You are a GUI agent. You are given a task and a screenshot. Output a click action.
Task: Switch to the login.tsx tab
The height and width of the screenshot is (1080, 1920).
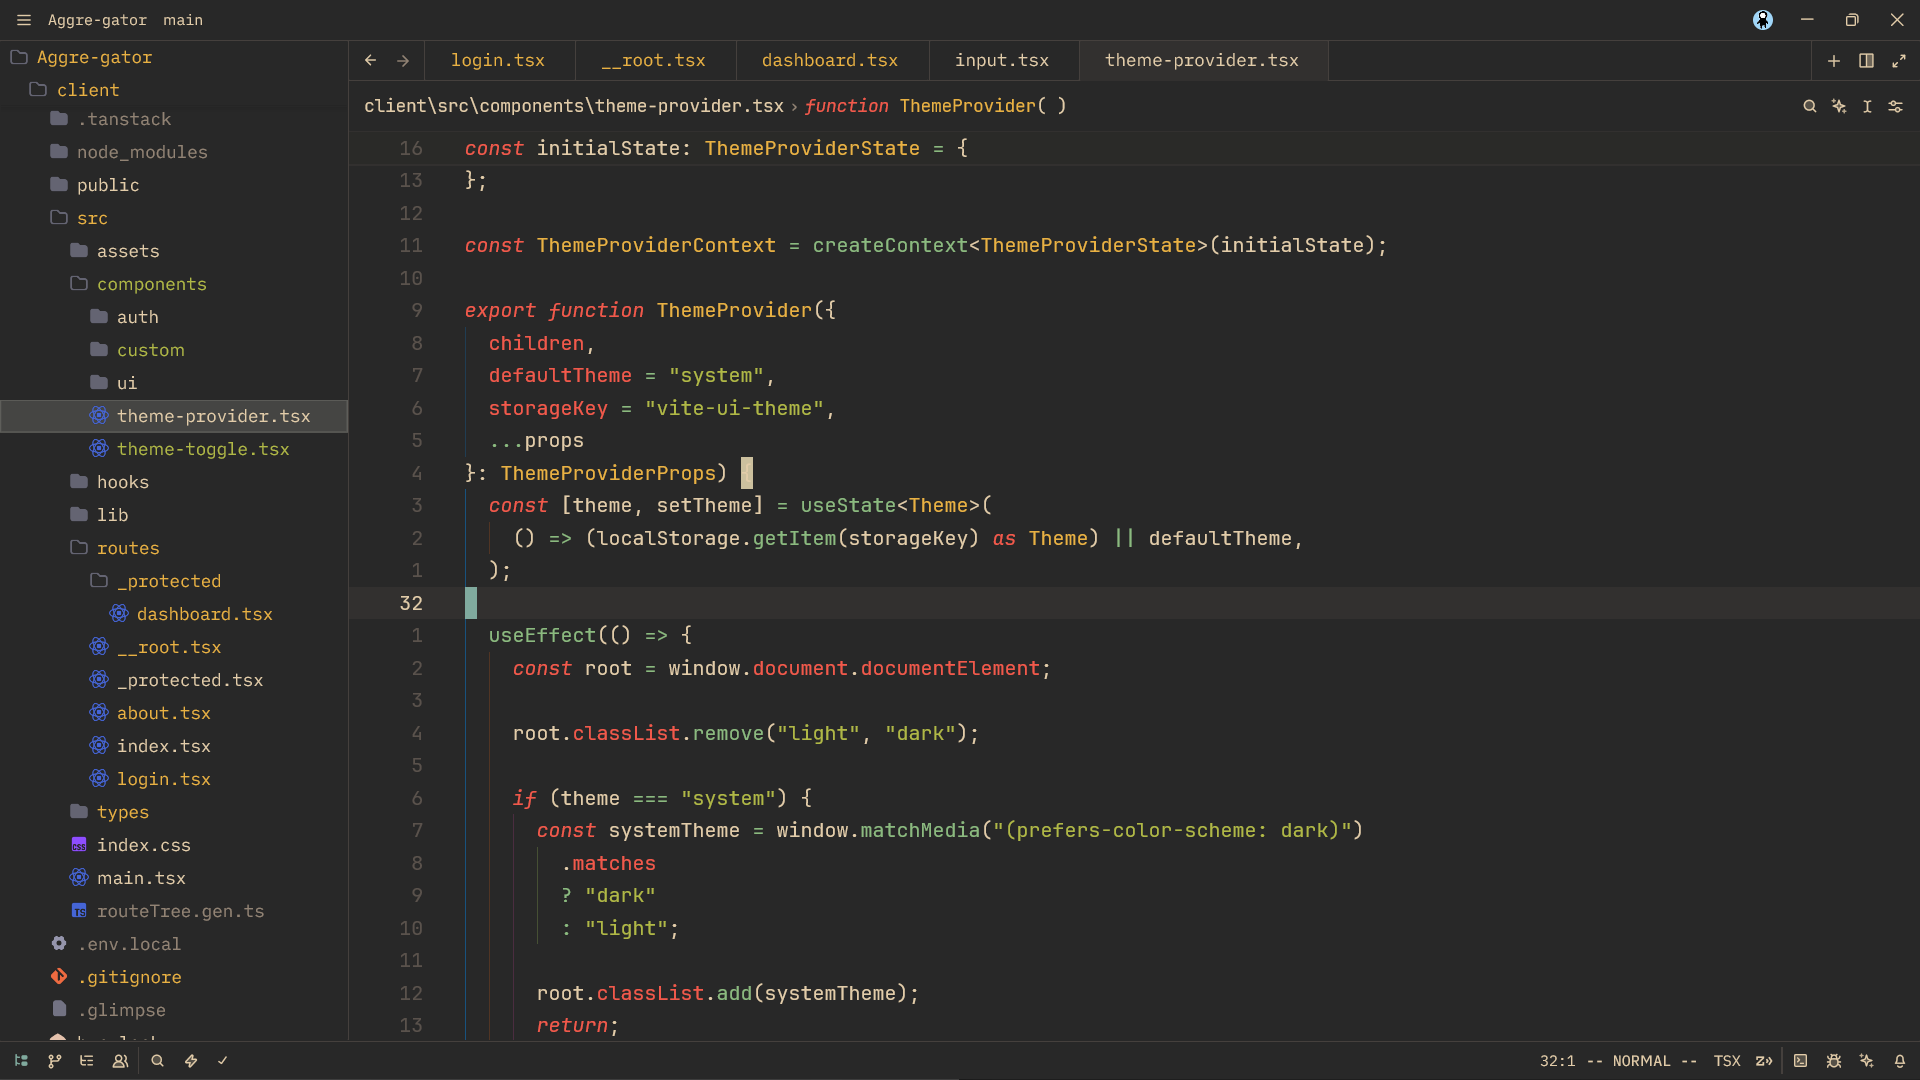498,61
